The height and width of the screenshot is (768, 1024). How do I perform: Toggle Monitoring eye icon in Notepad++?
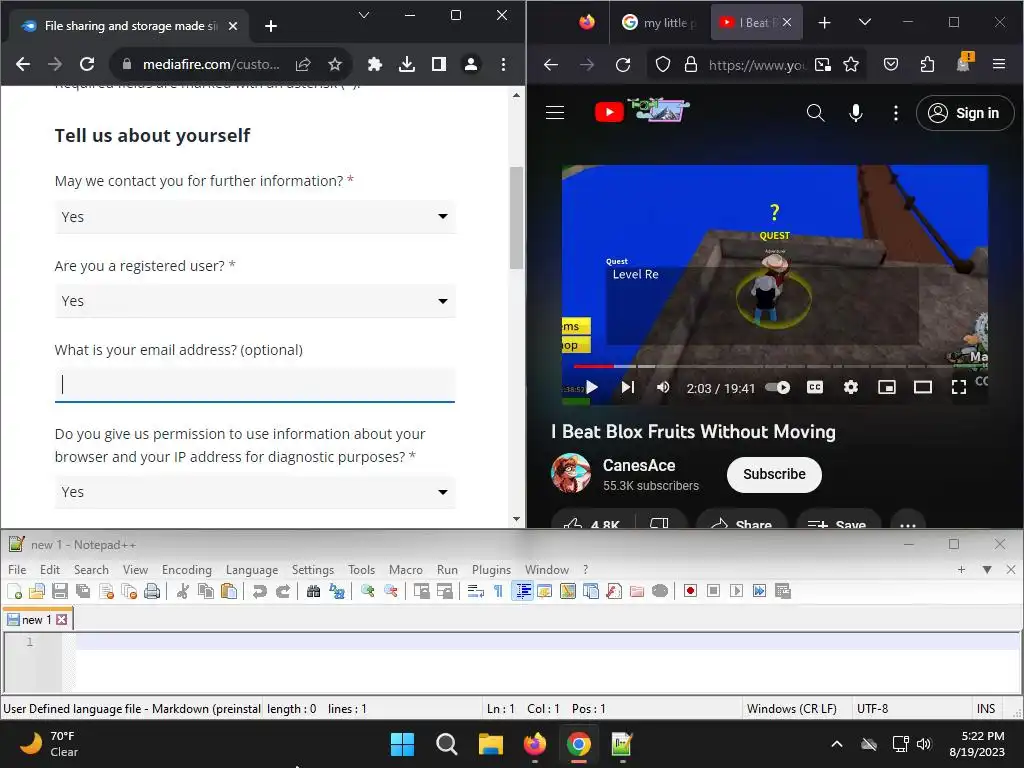tap(660, 591)
